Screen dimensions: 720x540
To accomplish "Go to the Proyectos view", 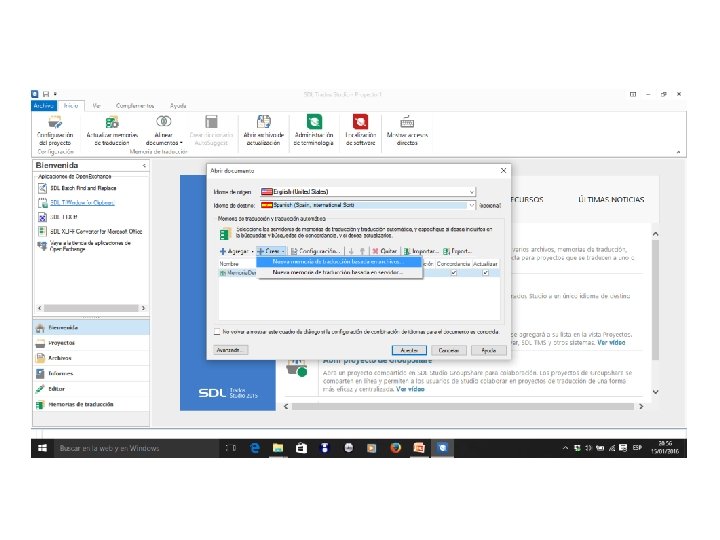I will tap(91, 343).
